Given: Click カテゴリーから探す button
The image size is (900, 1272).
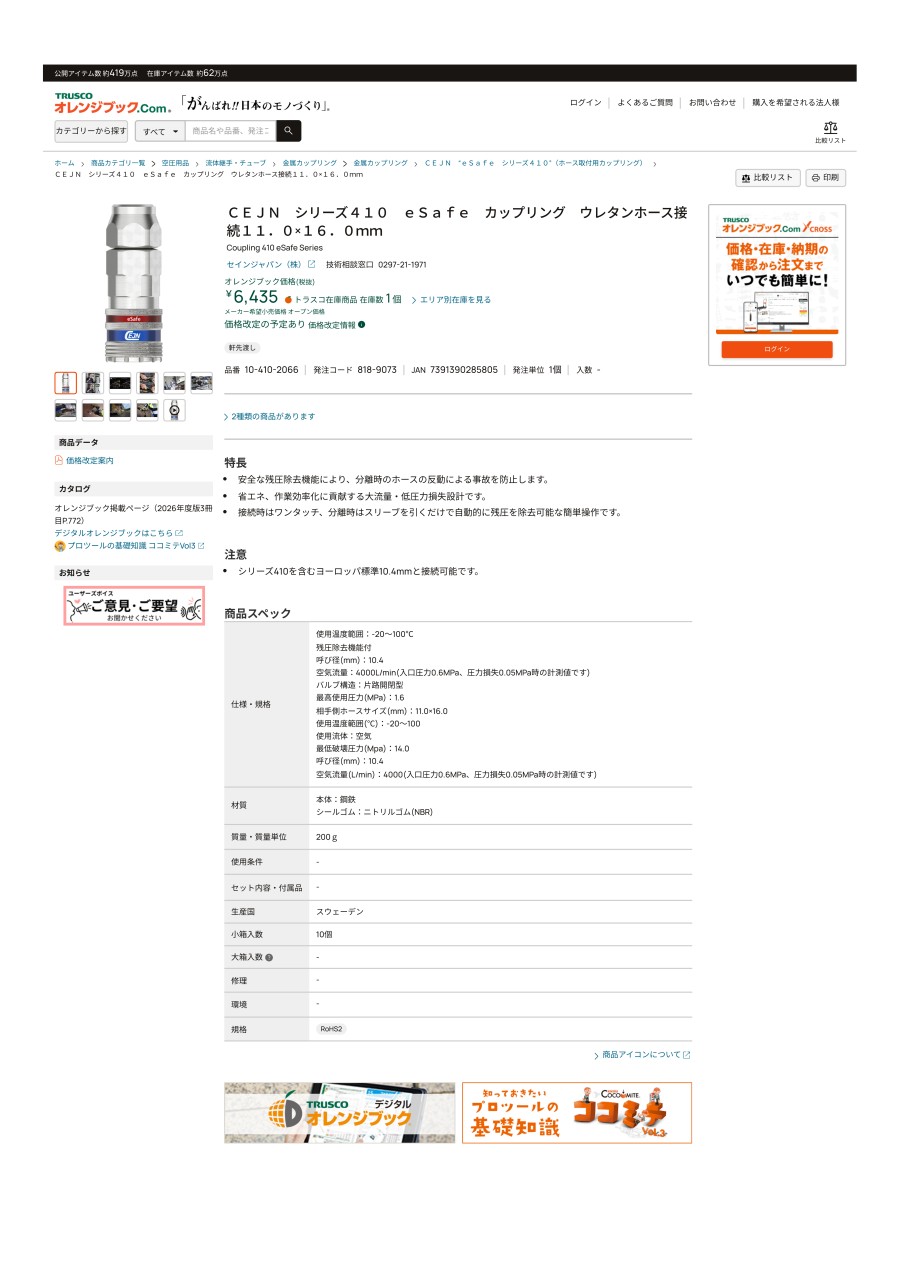Looking at the screenshot, I should tap(91, 131).
